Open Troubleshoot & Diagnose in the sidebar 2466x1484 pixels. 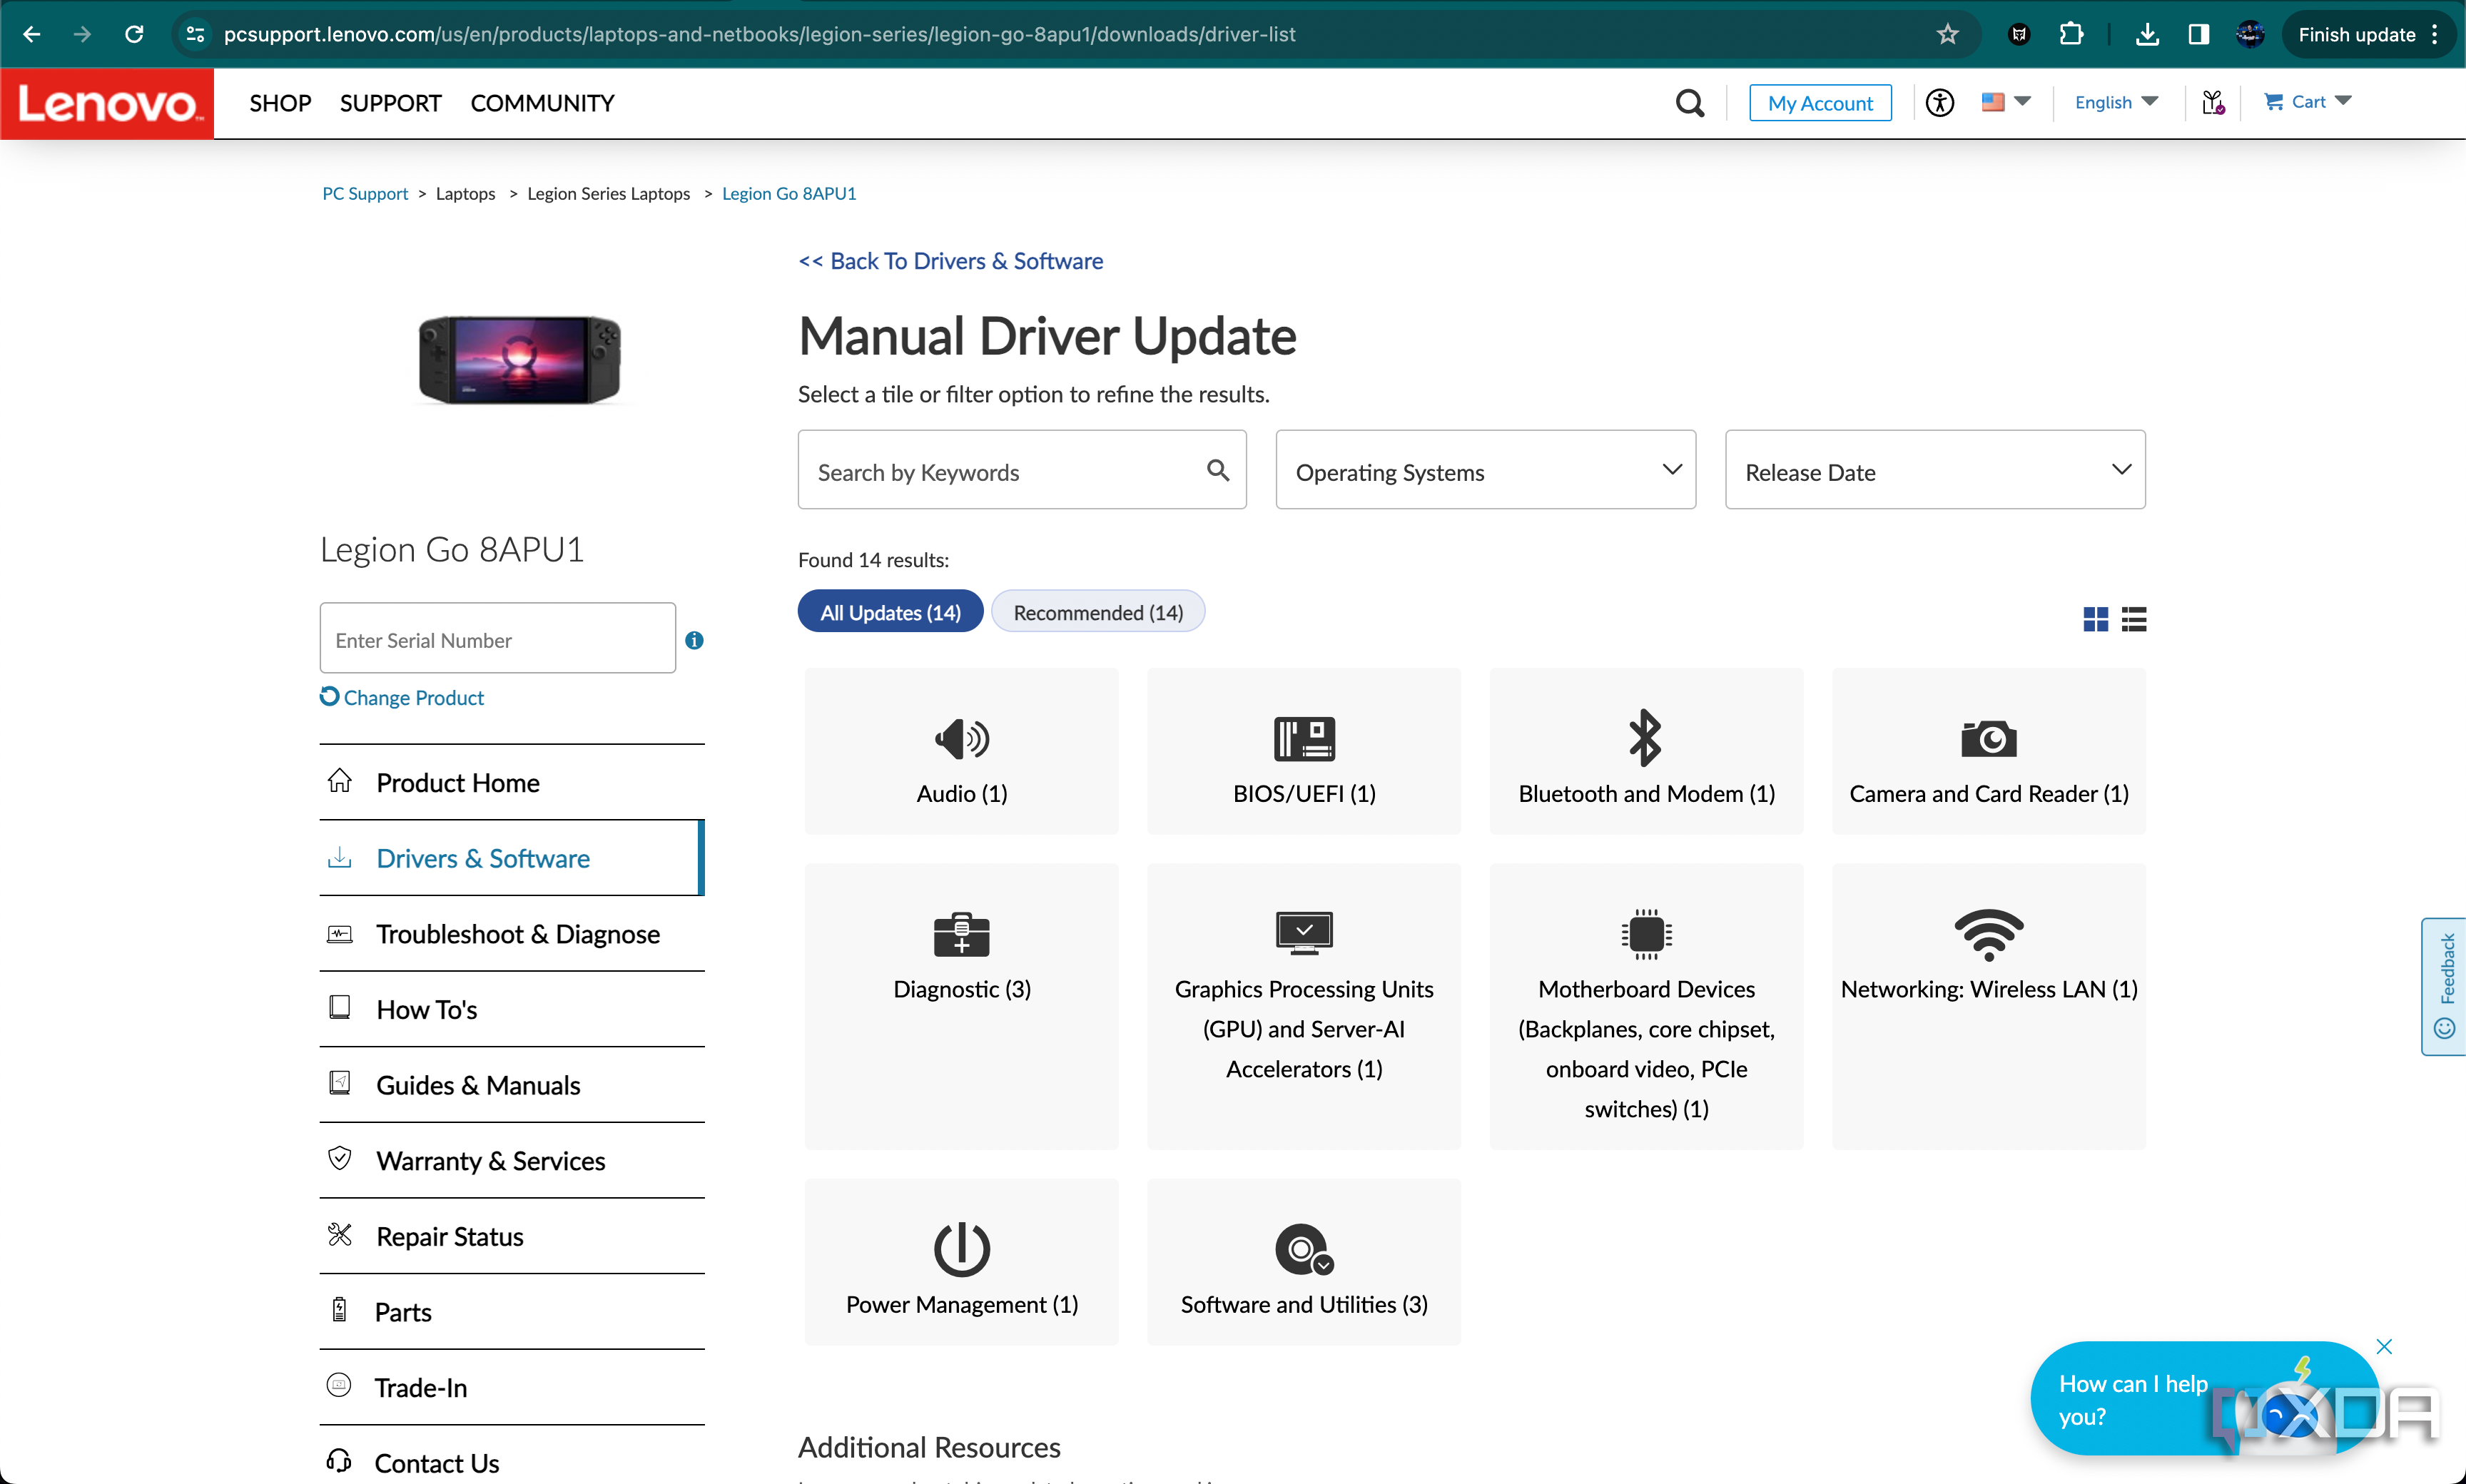(512, 933)
